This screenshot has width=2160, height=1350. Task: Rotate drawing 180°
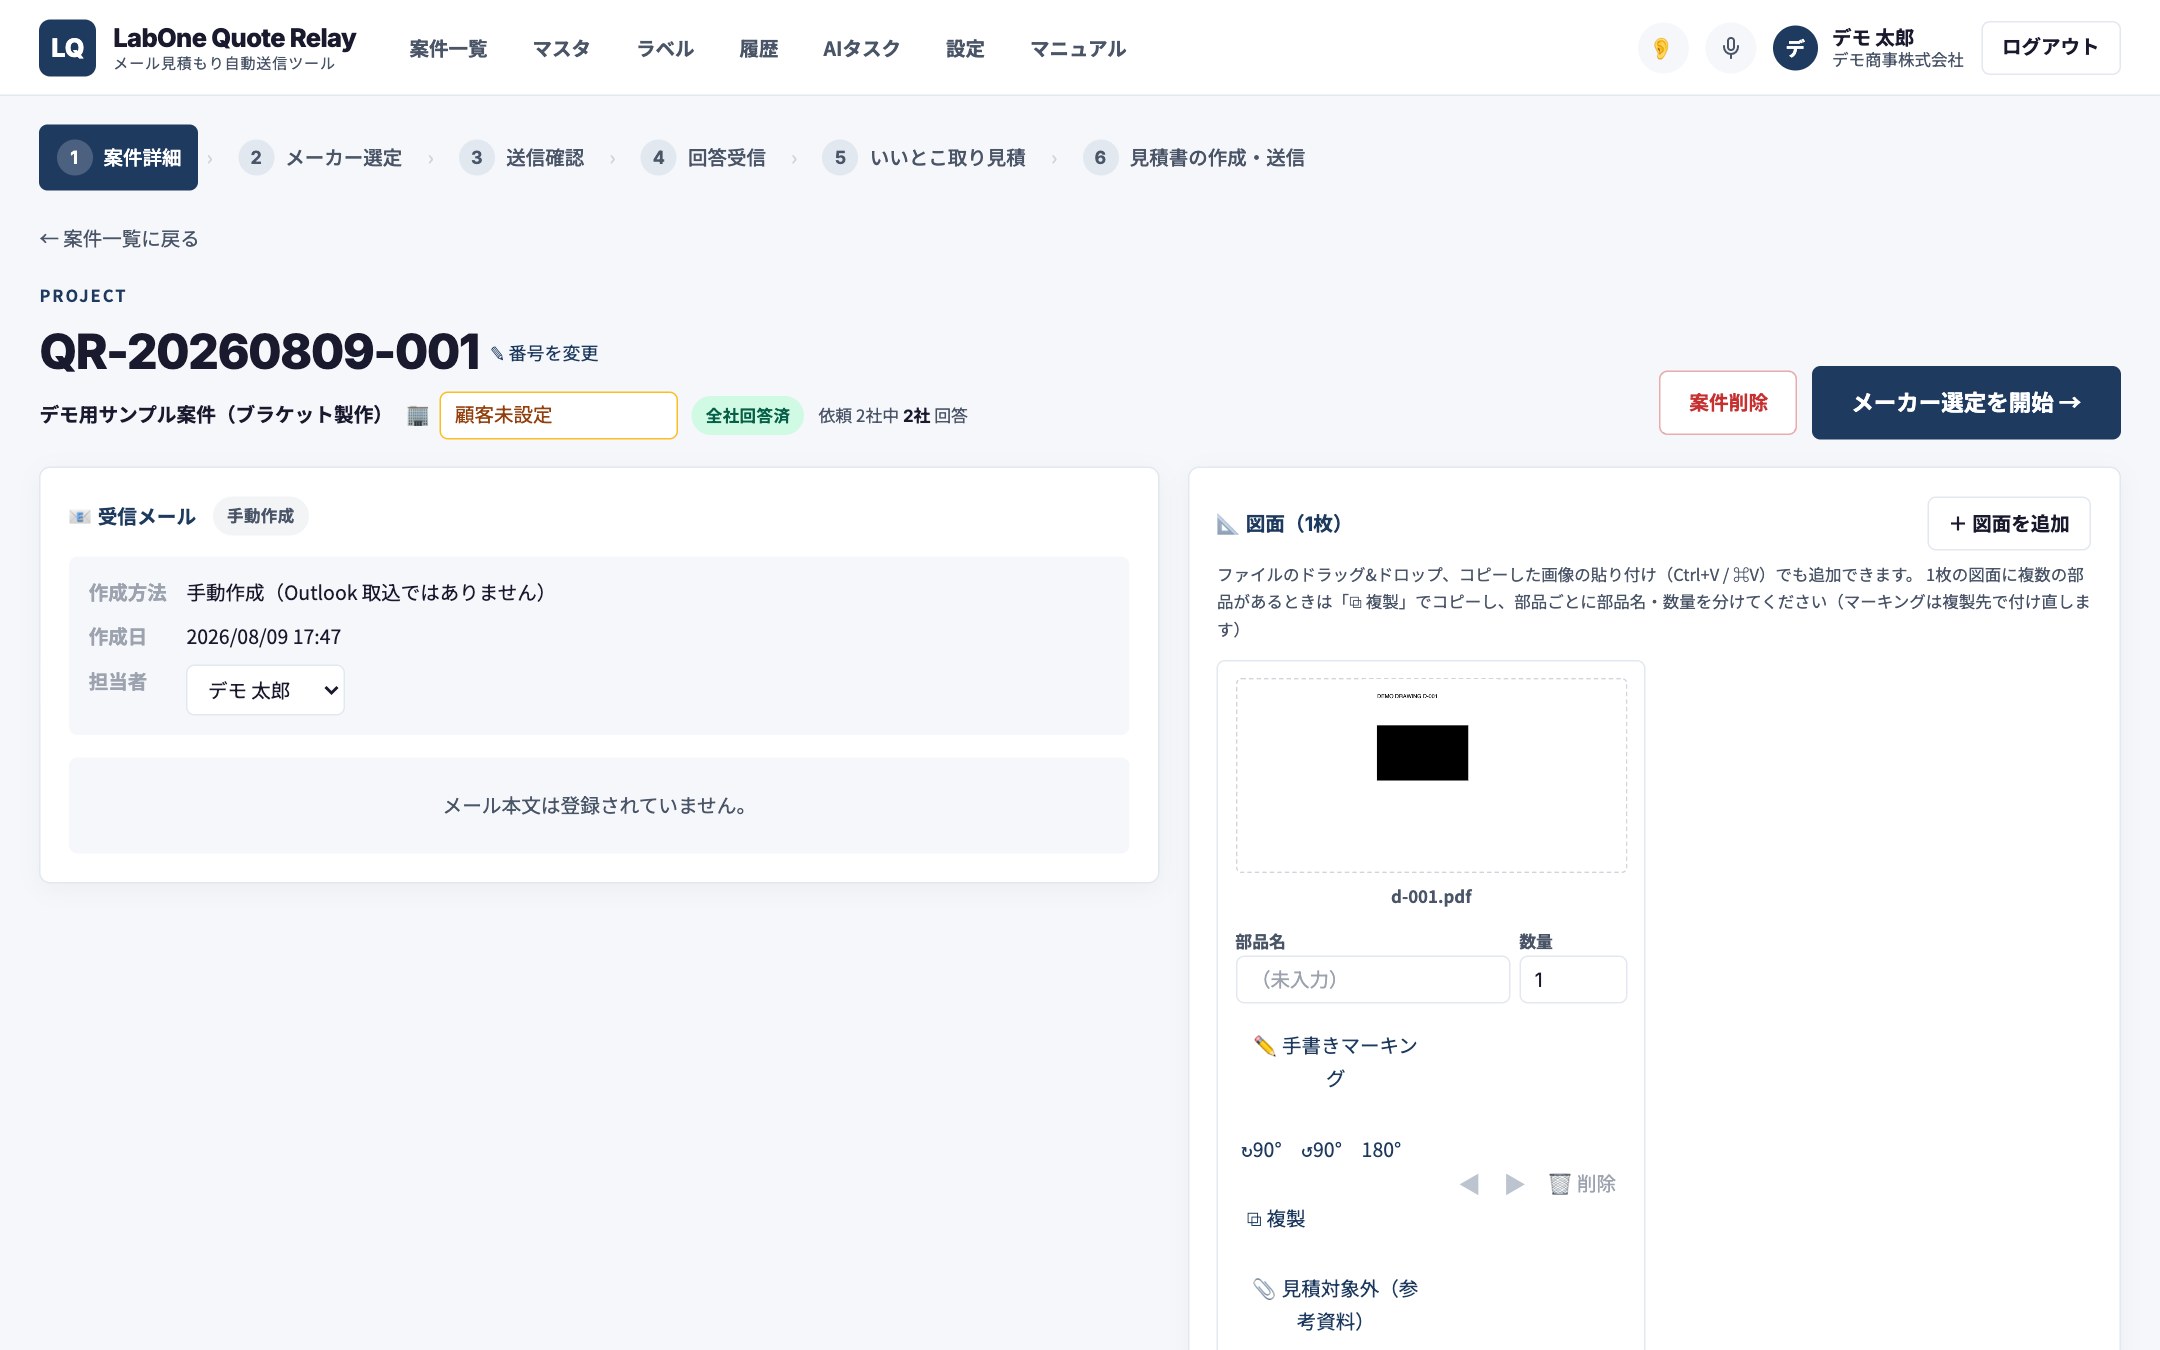pyautogui.click(x=1381, y=1150)
